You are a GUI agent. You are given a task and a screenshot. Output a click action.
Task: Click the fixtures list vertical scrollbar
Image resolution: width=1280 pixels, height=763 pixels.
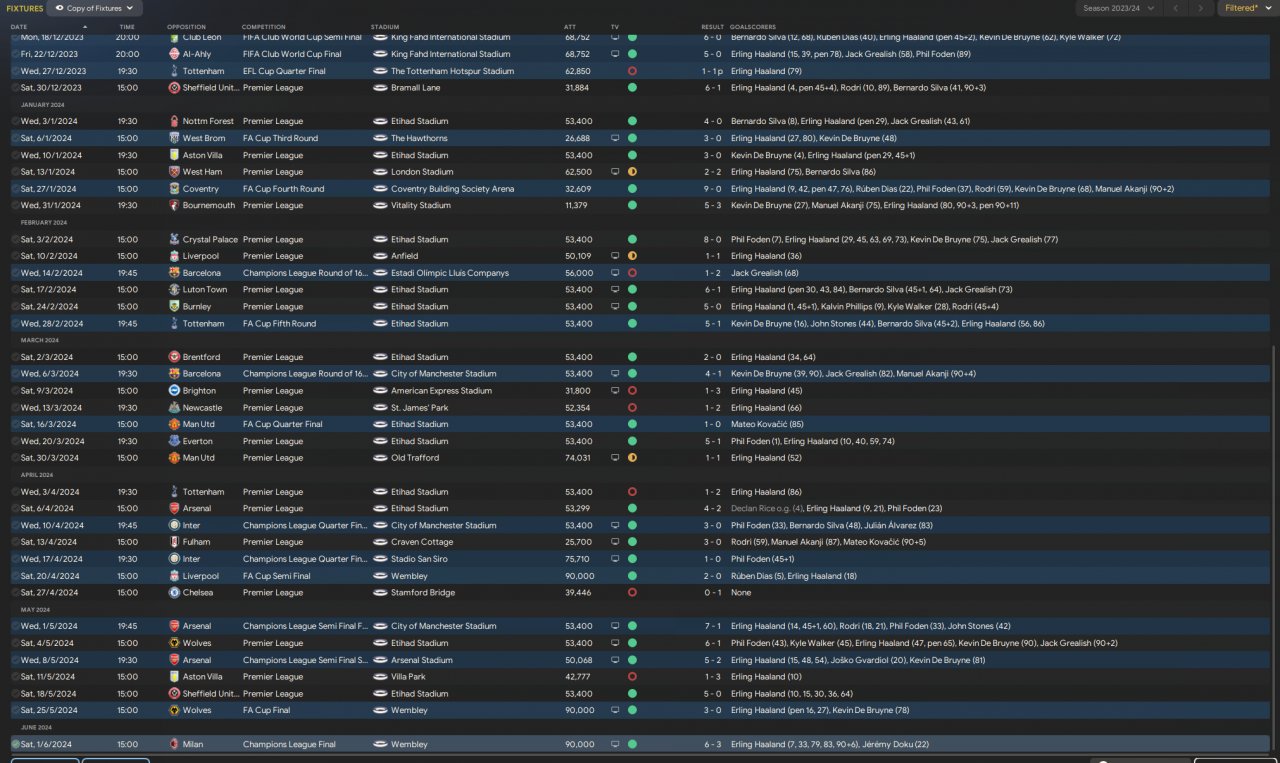click(1275, 550)
